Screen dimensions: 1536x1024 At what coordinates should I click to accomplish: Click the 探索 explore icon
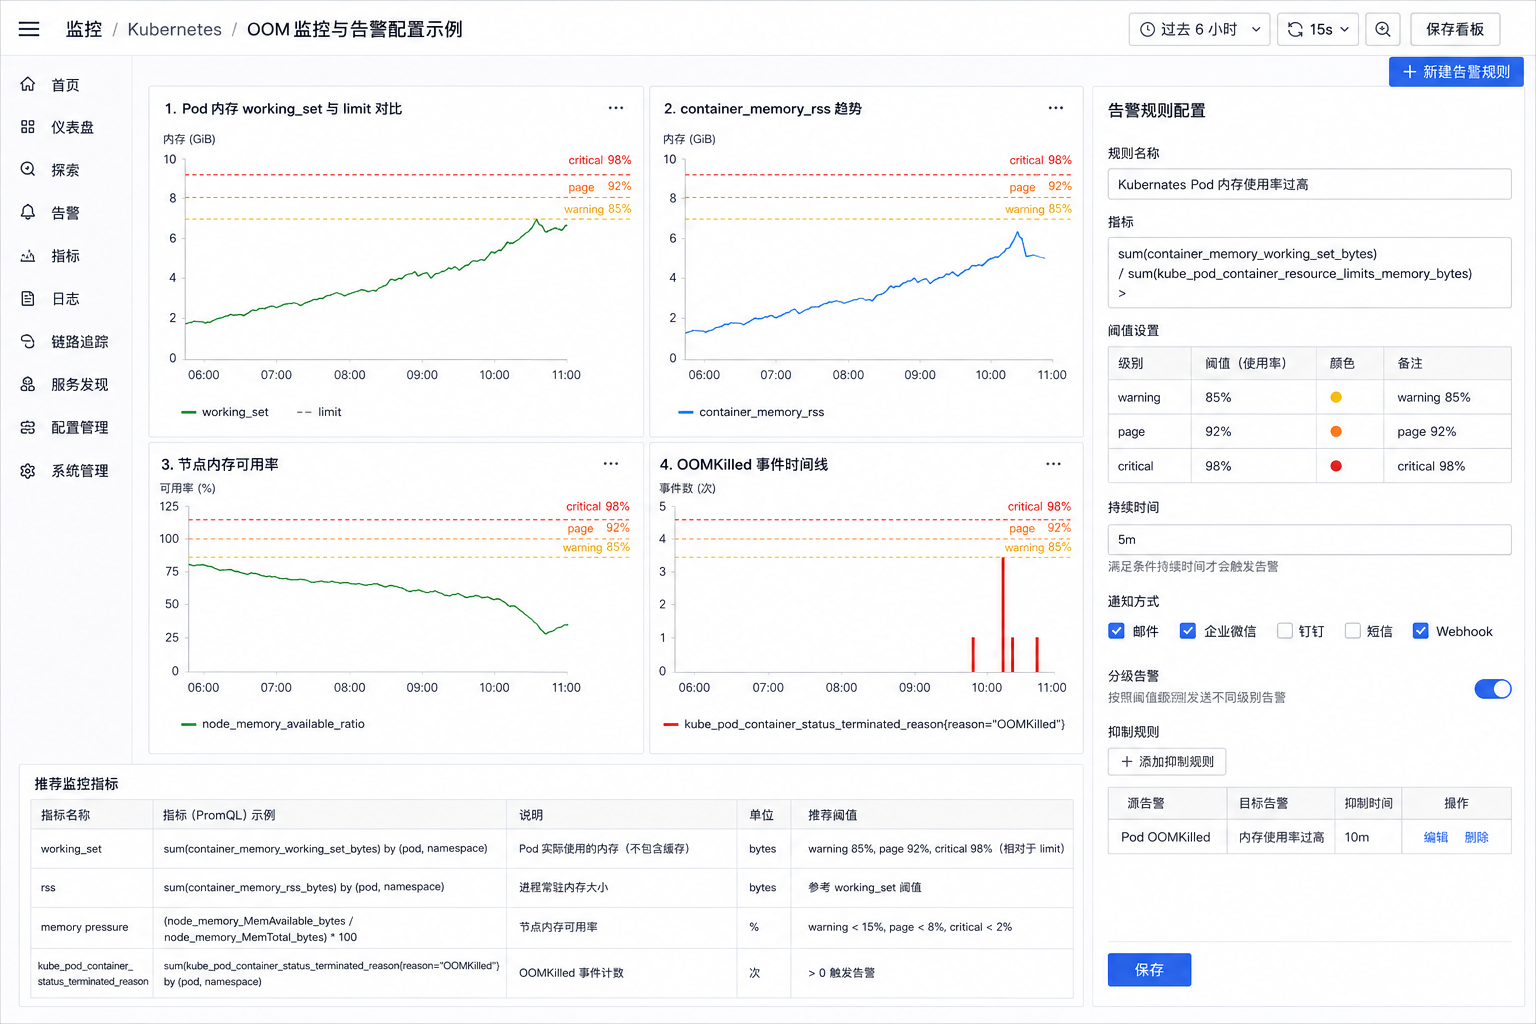[x=28, y=169]
